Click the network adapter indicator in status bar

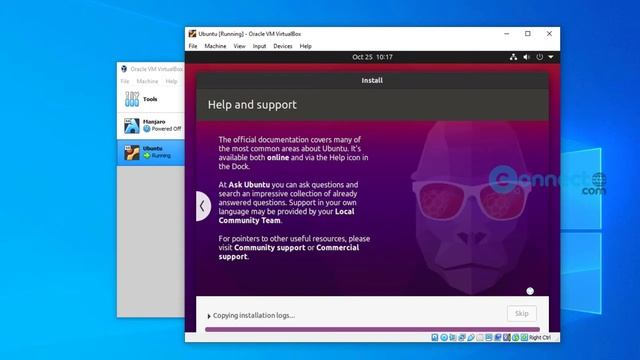462,338
